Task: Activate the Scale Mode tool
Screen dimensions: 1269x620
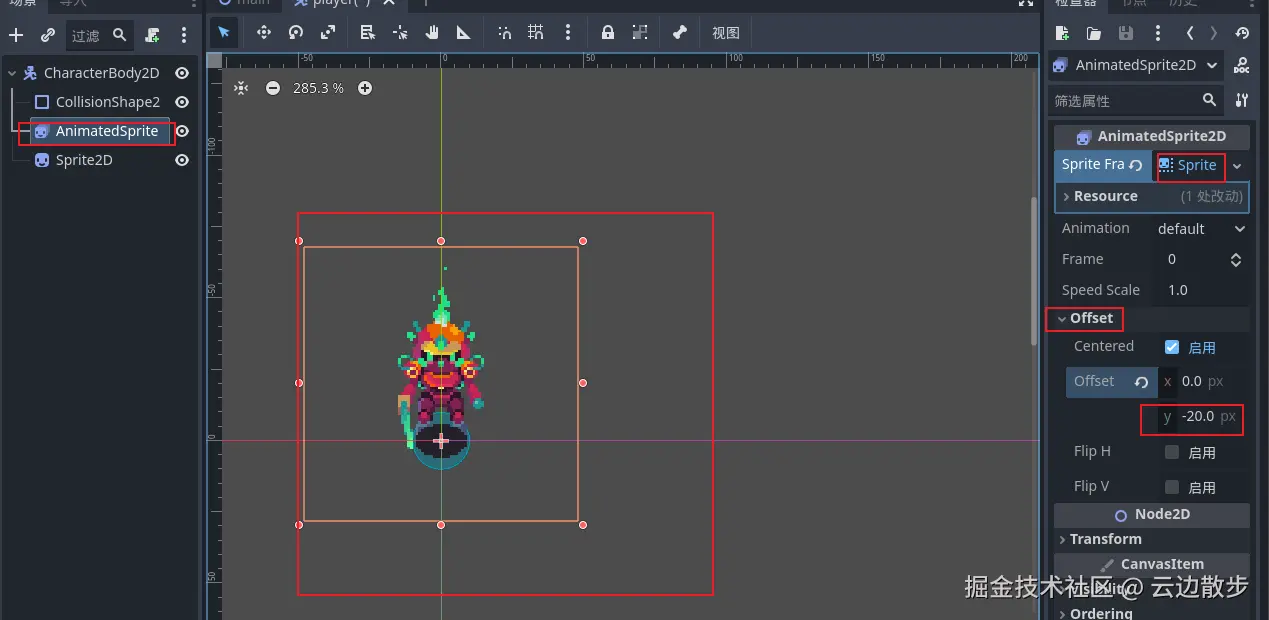Action: tap(328, 32)
